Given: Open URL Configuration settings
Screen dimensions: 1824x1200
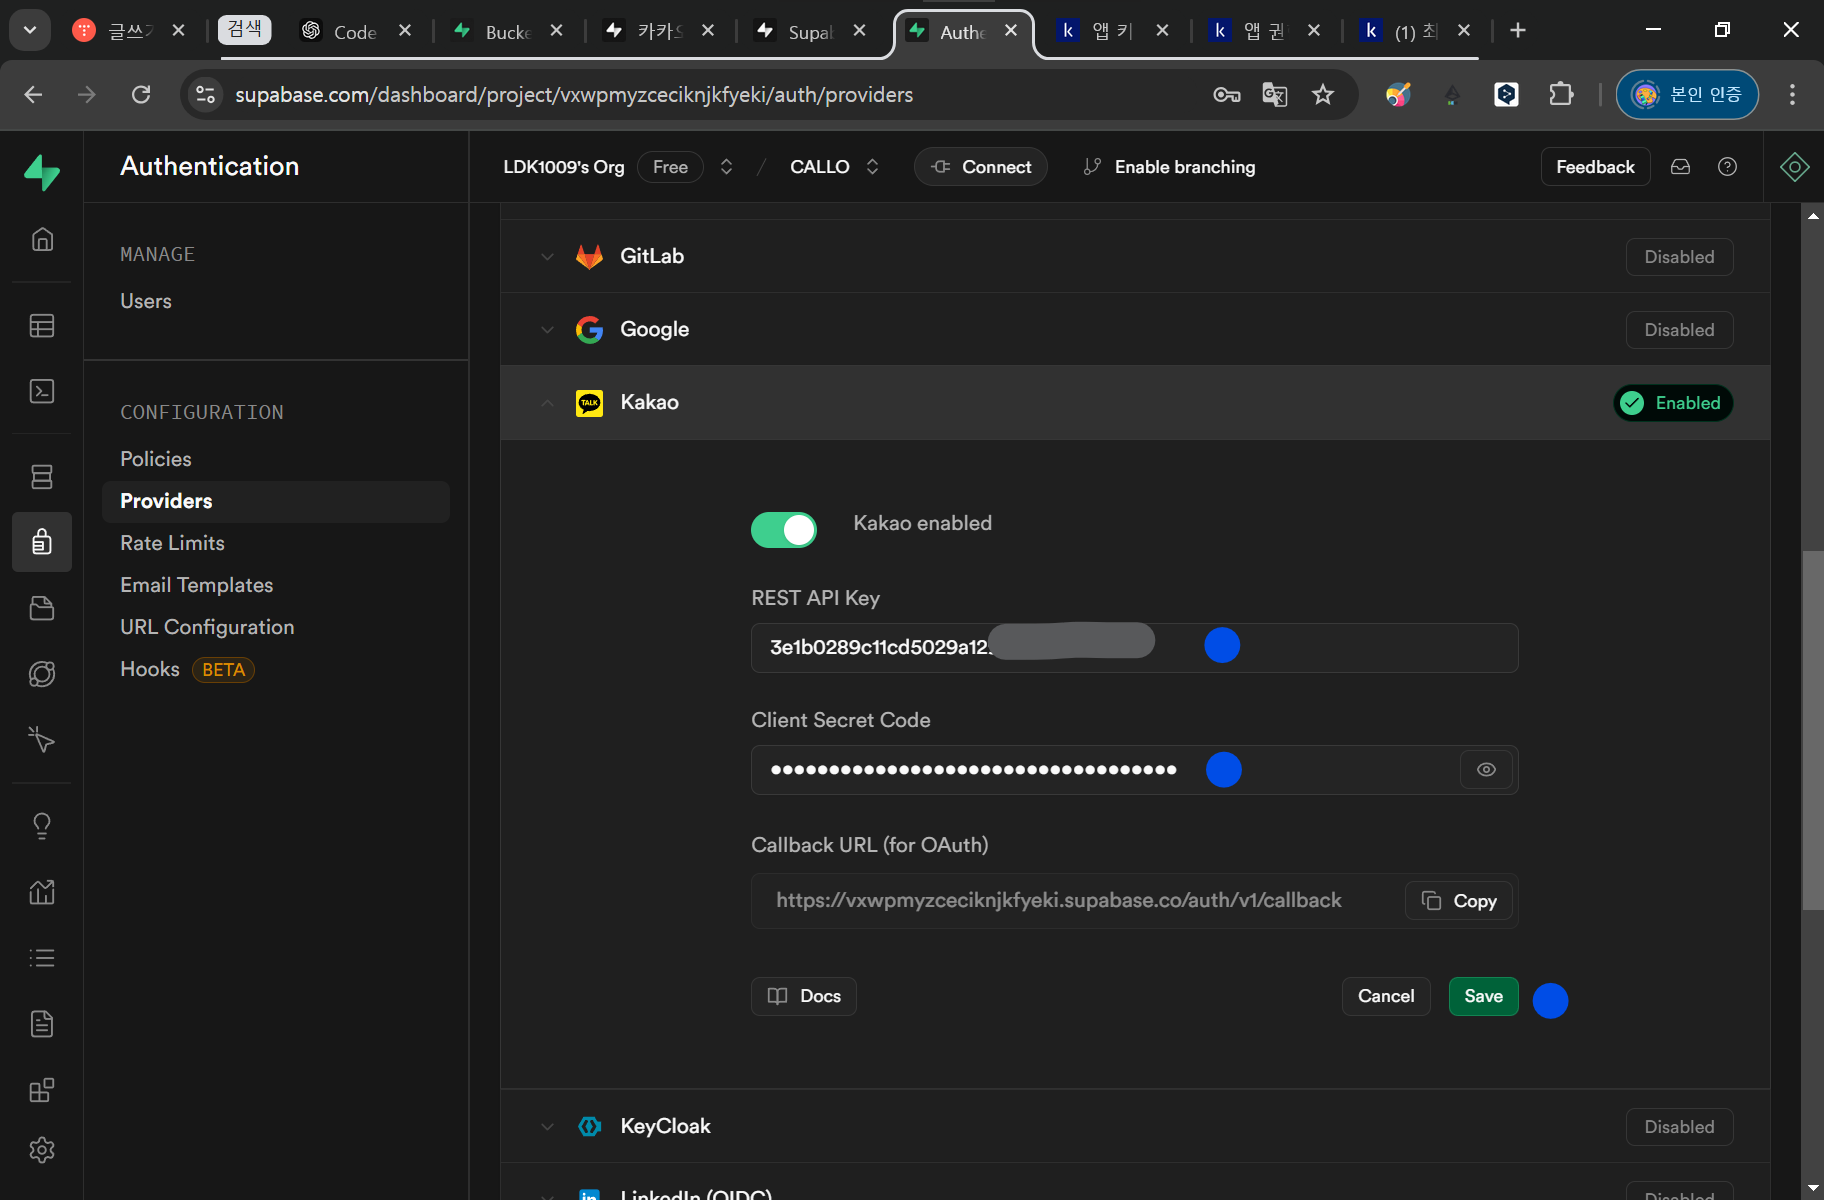Looking at the screenshot, I should 207,627.
